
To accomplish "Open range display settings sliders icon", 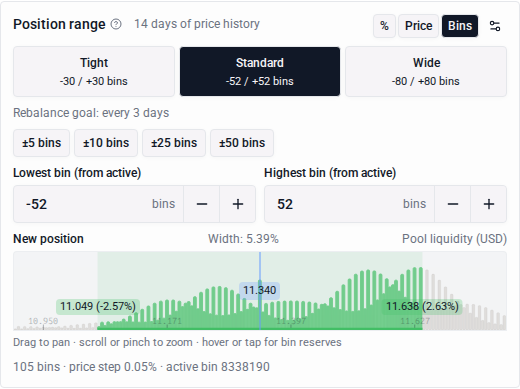I will pos(495,26).
